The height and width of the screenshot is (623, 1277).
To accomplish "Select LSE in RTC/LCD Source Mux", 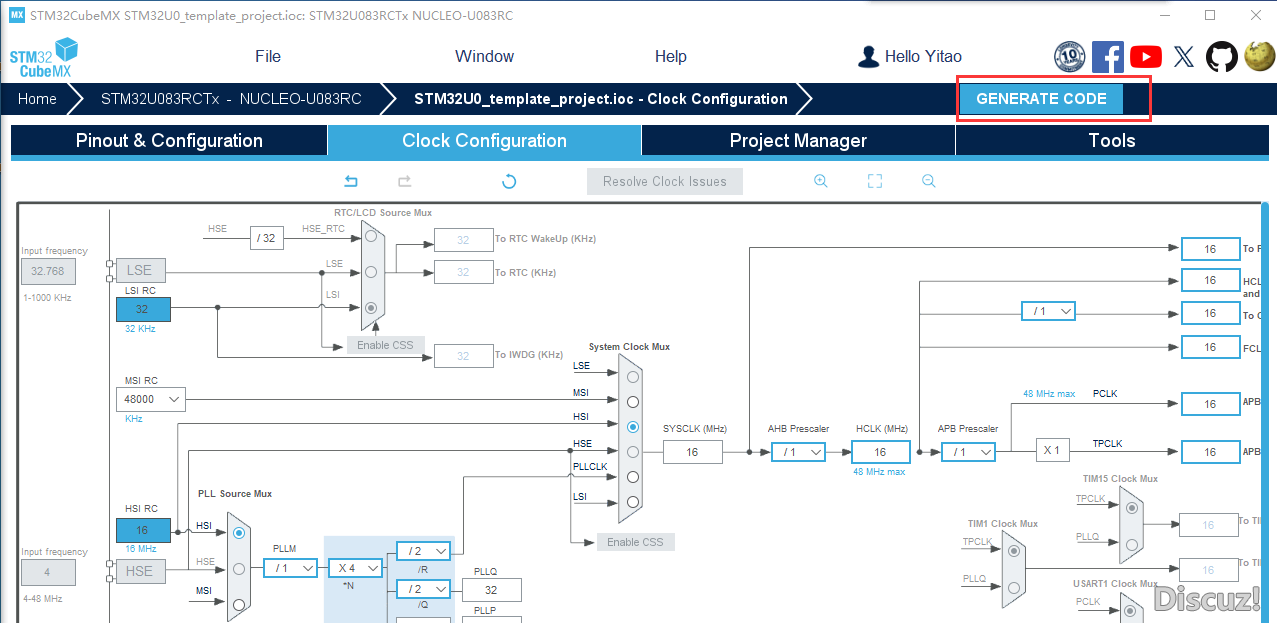I will pyautogui.click(x=372, y=272).
